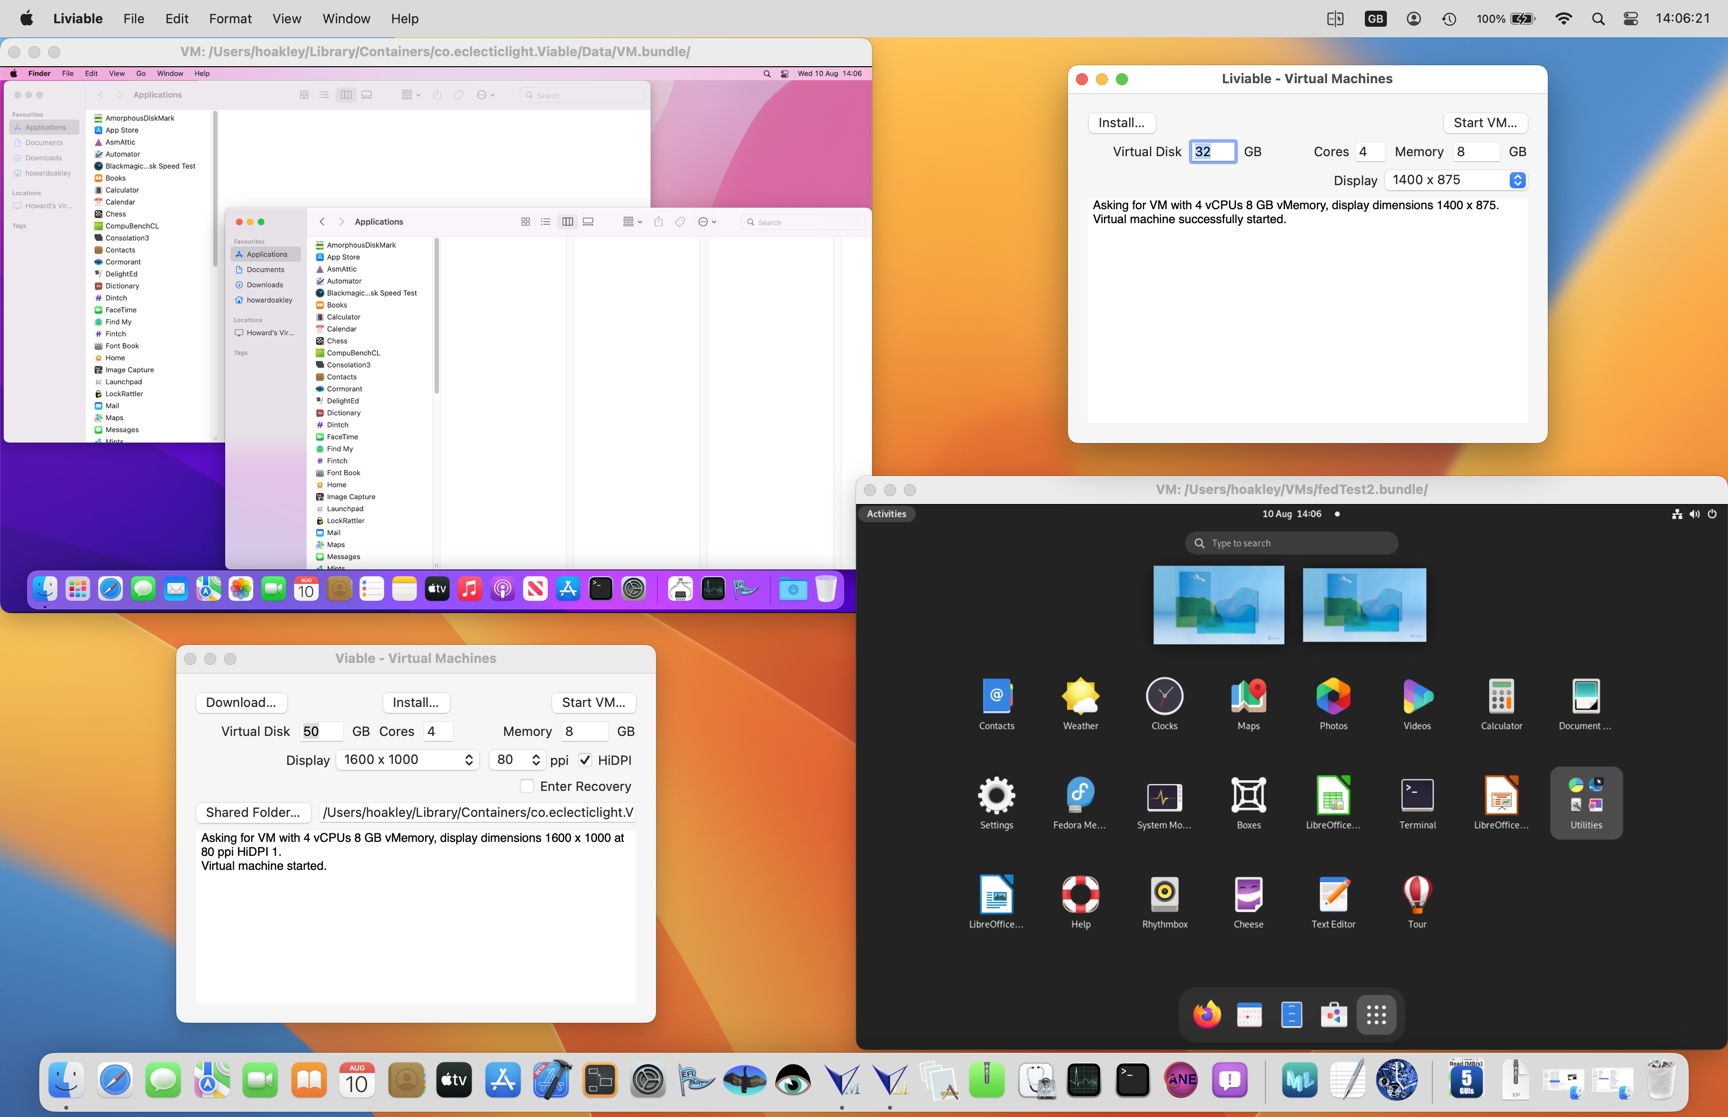1728x1117 pixels.
Task: Toggle the GNOME power status menu
Action: (1712, 513)
